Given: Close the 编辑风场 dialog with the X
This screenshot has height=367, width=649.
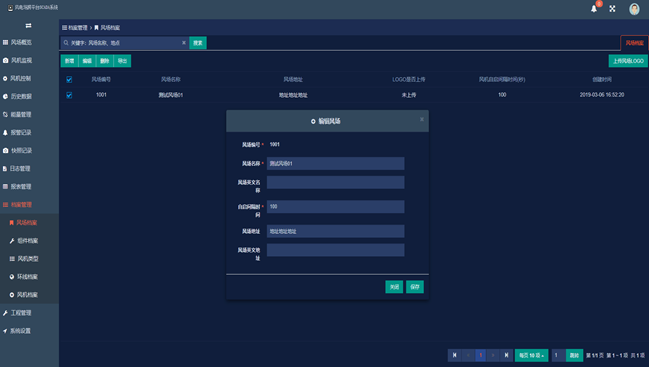Looking at the screenshot, I should tap(422, 119).
